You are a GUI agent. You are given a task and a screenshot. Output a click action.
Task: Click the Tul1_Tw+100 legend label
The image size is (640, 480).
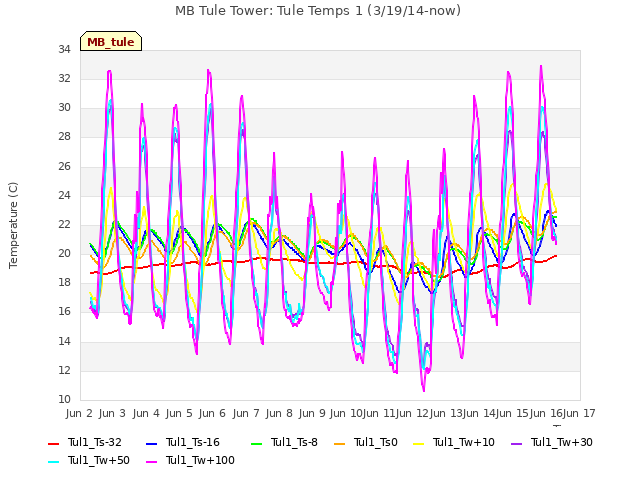pos(200,460)
